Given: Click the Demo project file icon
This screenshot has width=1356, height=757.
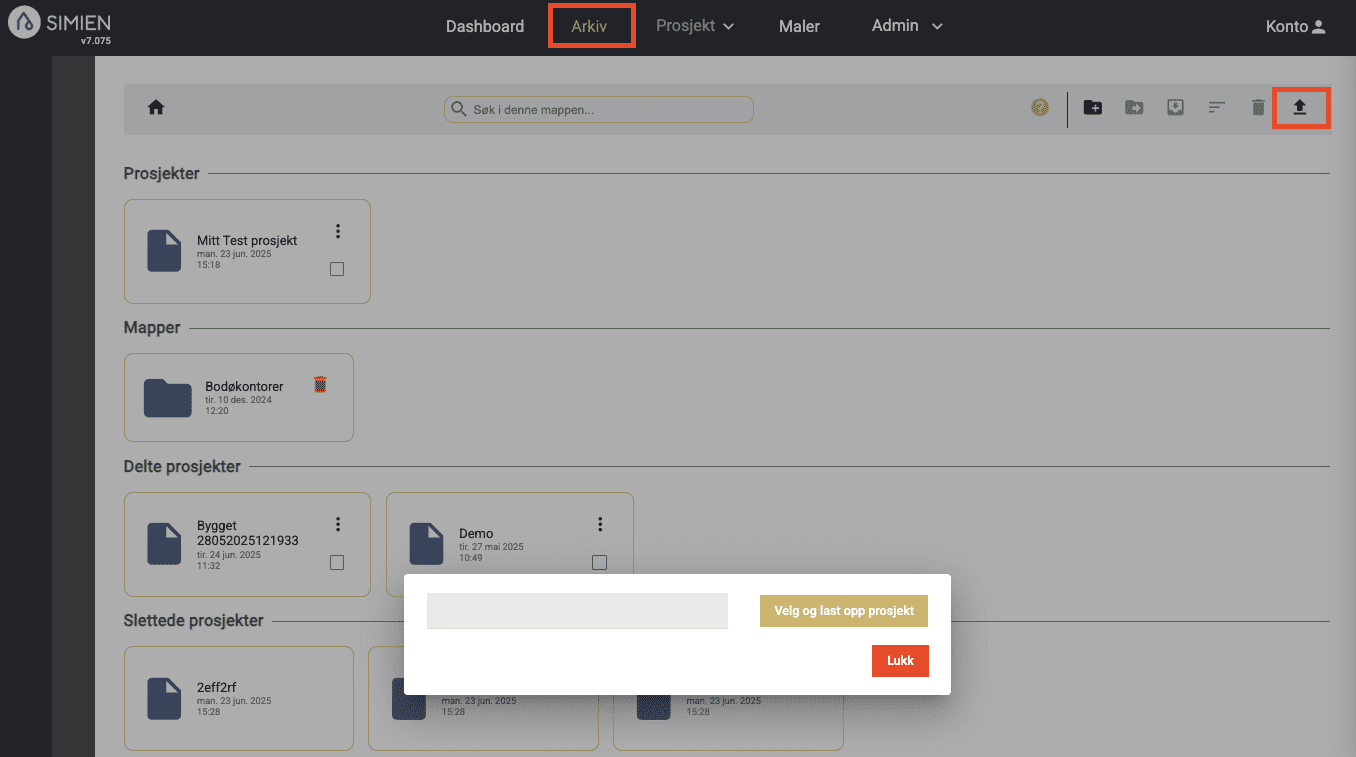Looking at the screenshot, I should click(426, 544).
